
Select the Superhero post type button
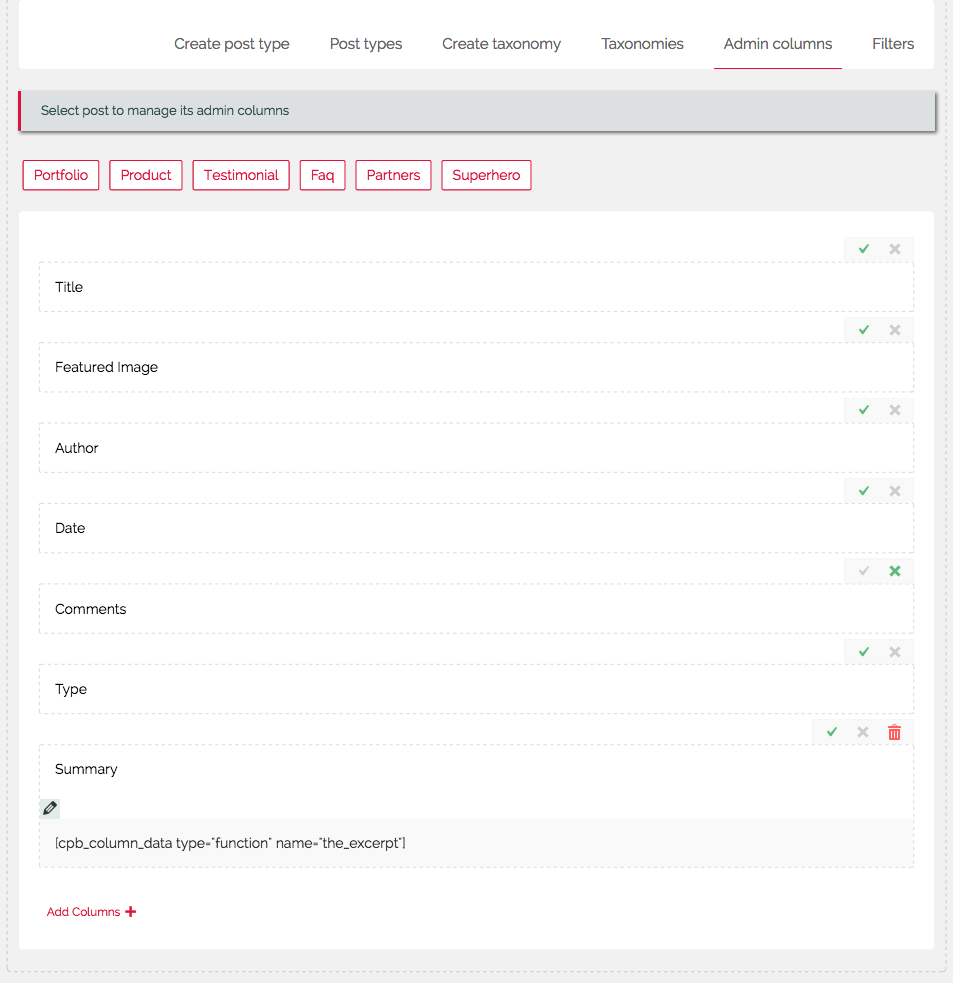pyautogui.click(x=486, y=175)
